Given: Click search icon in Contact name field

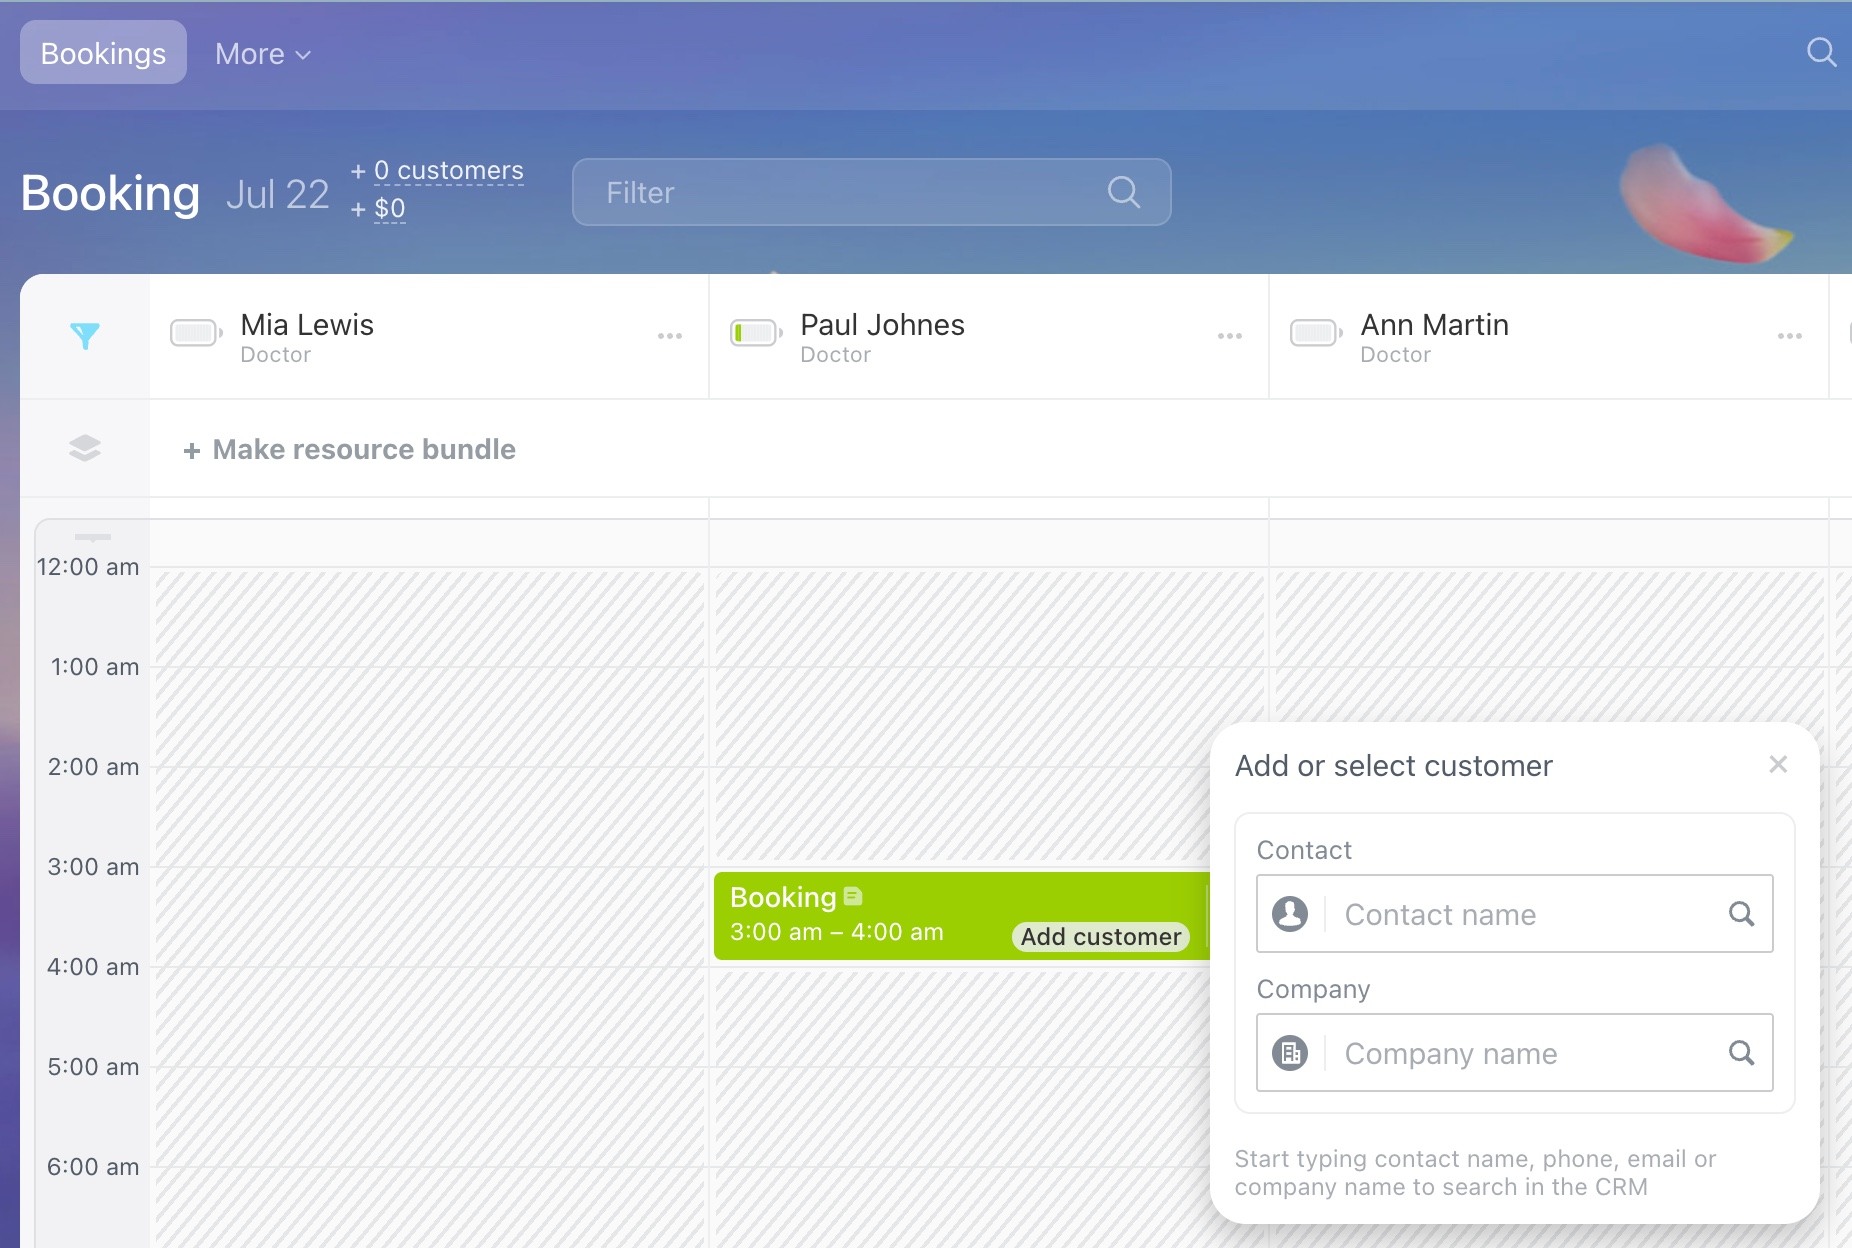Looking at the screenshot, I should click(1741, 914).
